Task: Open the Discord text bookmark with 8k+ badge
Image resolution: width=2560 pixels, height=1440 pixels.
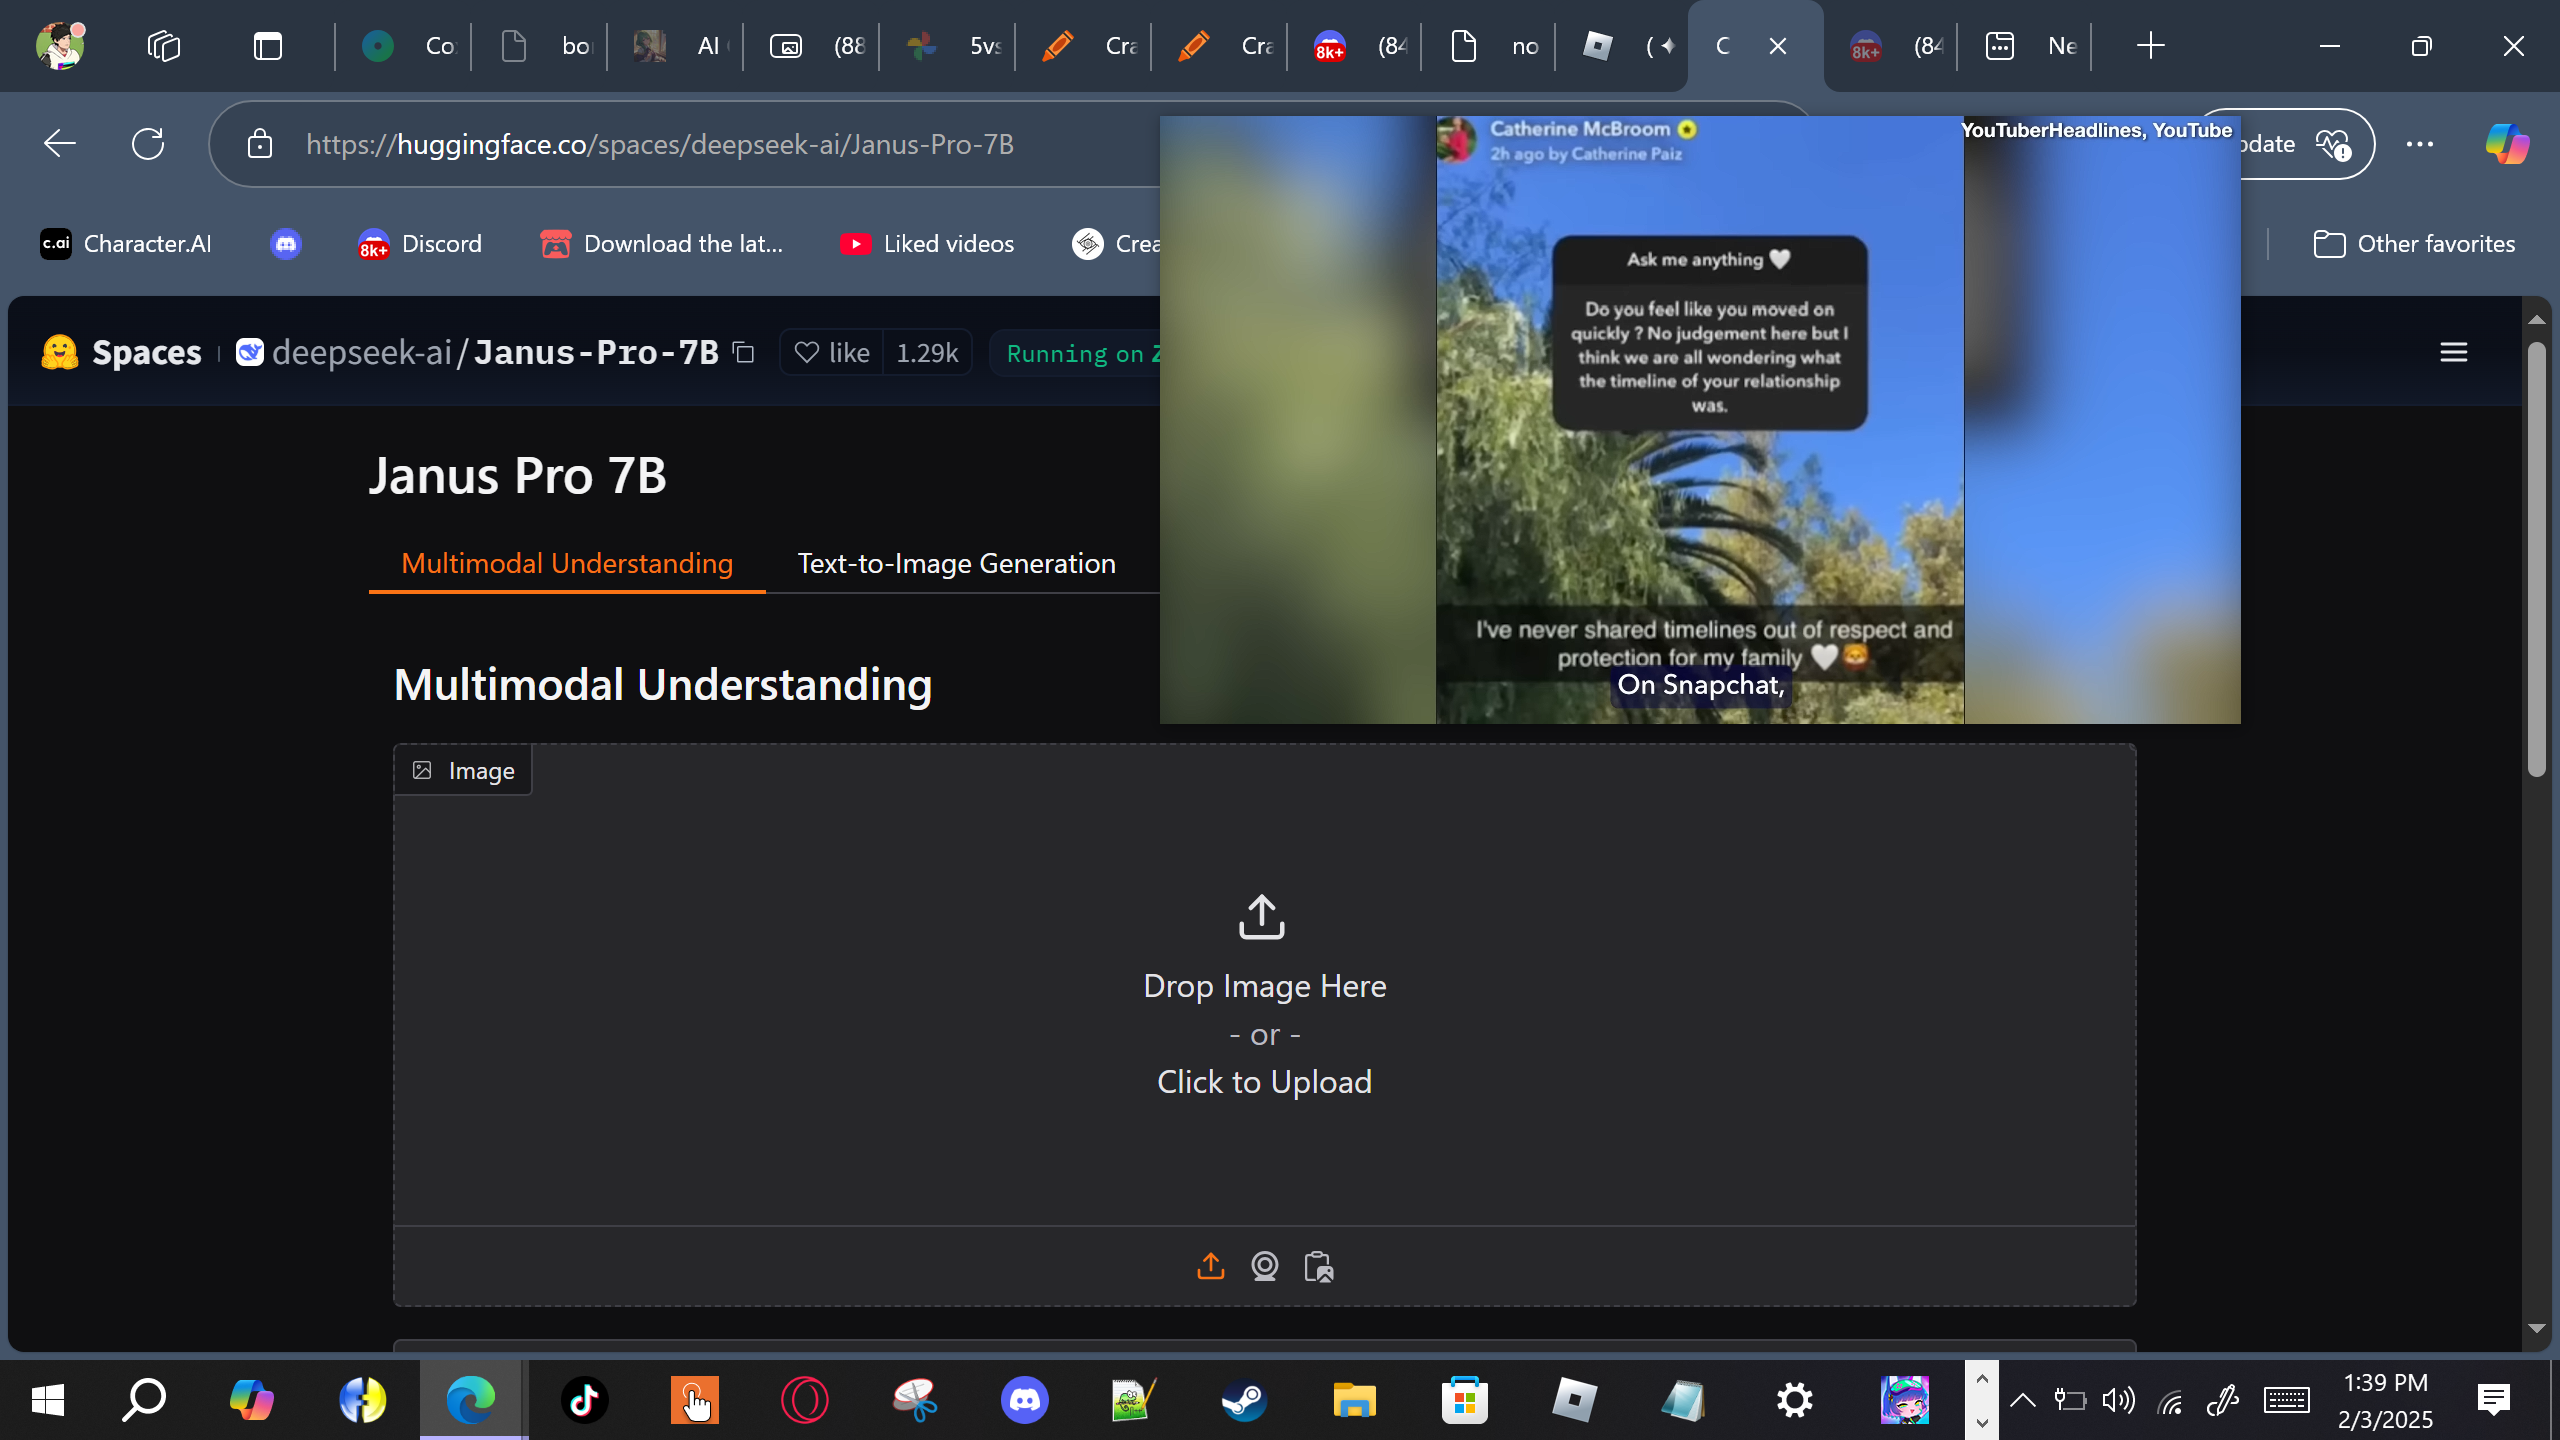Action: point(421,244)
